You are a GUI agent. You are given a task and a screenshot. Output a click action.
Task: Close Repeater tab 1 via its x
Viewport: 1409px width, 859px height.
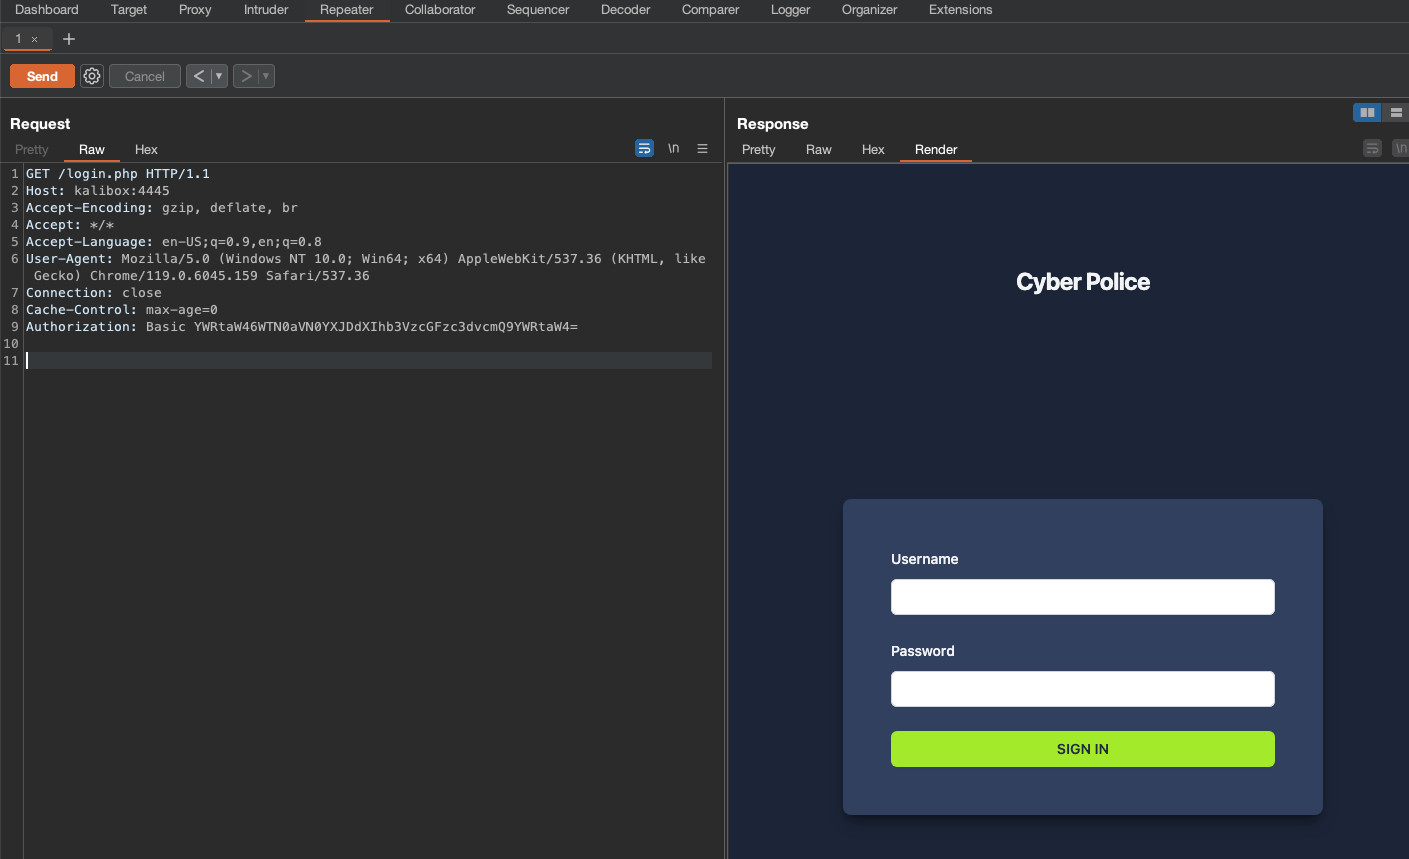tap(34, 40)
